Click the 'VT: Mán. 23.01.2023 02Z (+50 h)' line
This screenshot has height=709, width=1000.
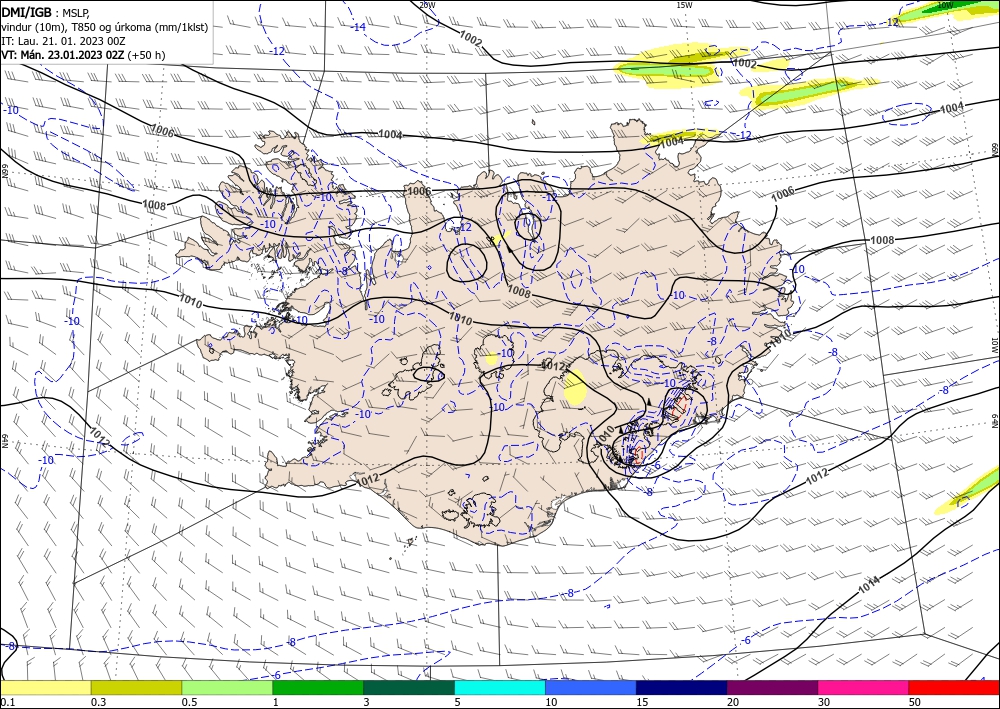coord(83,55)
